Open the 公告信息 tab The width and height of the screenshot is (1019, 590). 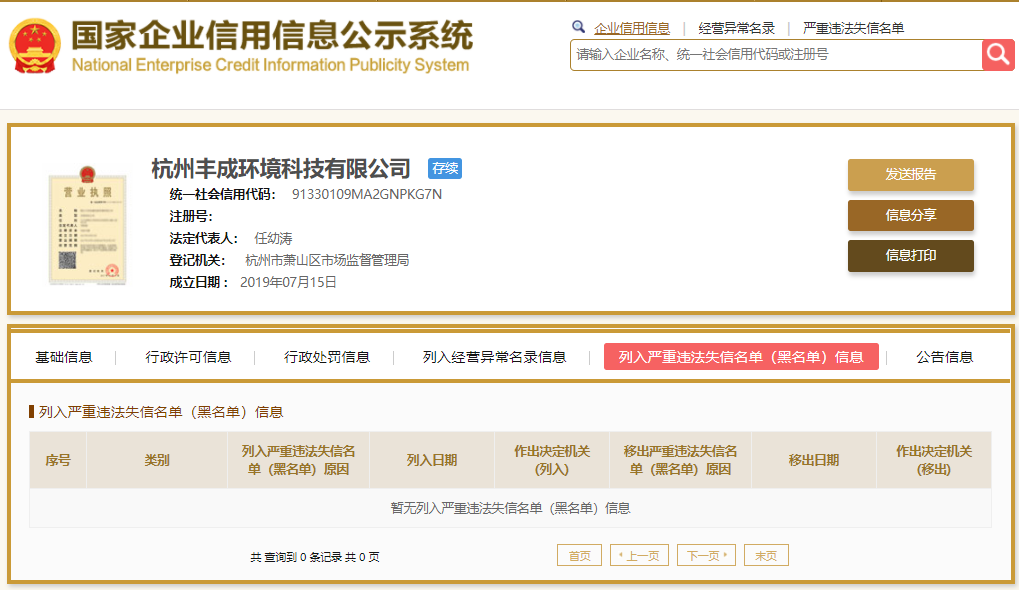[x=944, y=357]
